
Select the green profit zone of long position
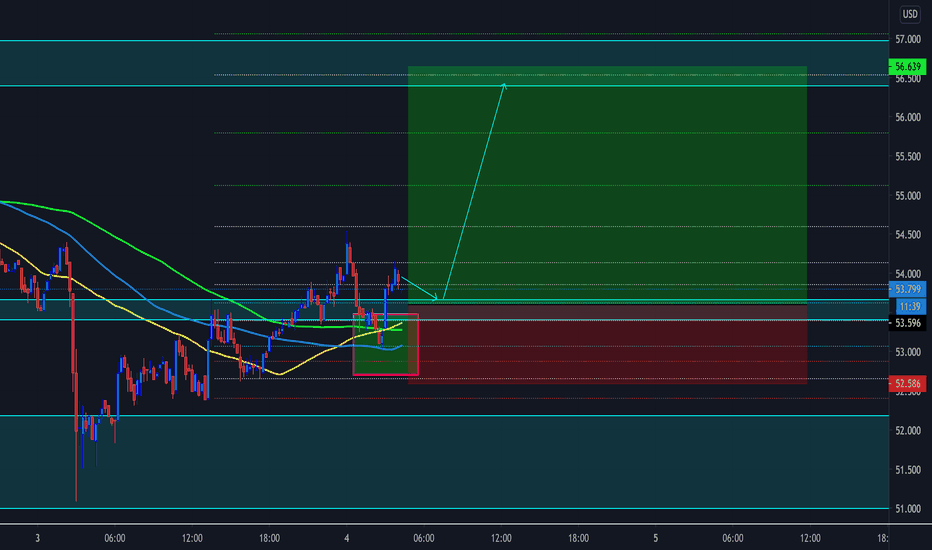607,184
